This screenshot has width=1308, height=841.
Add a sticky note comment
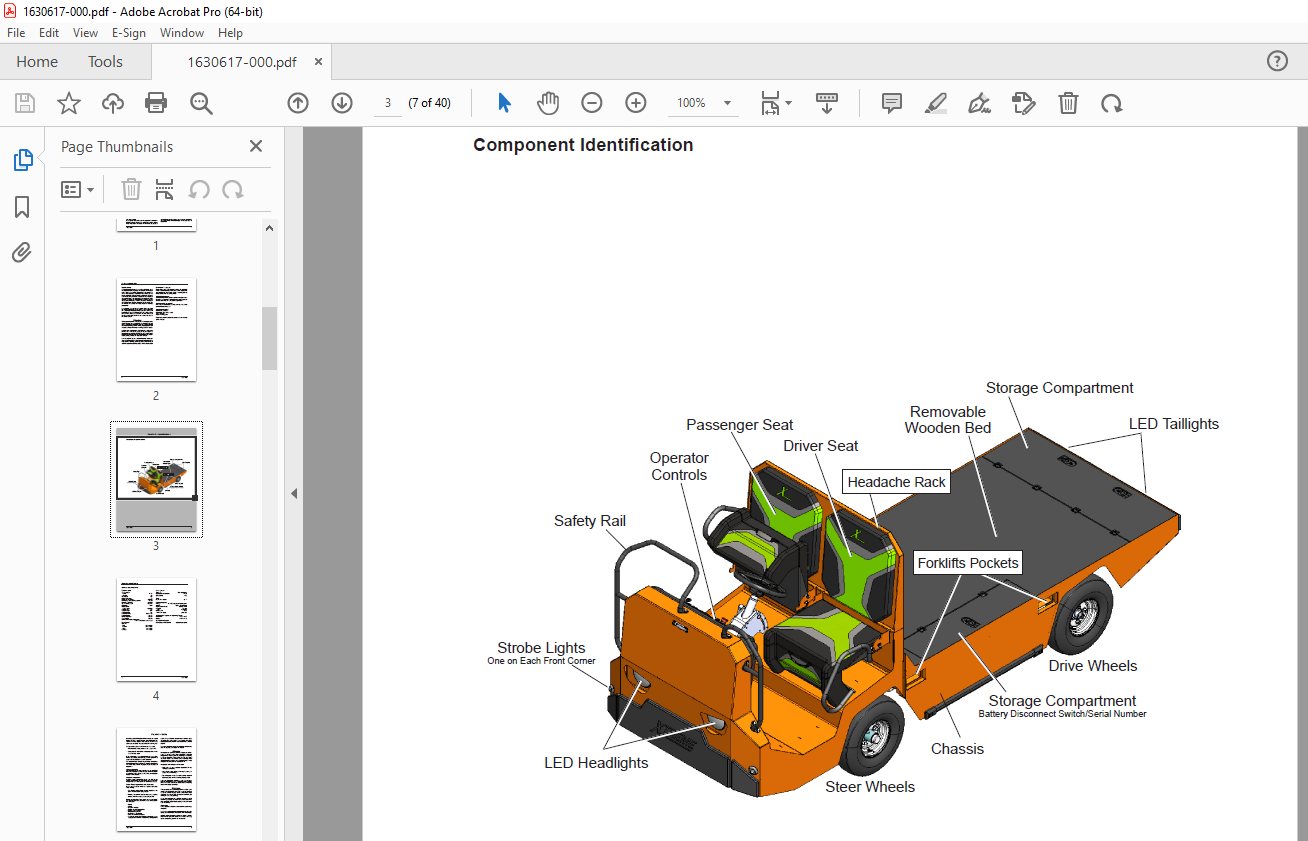click(892, 103)
